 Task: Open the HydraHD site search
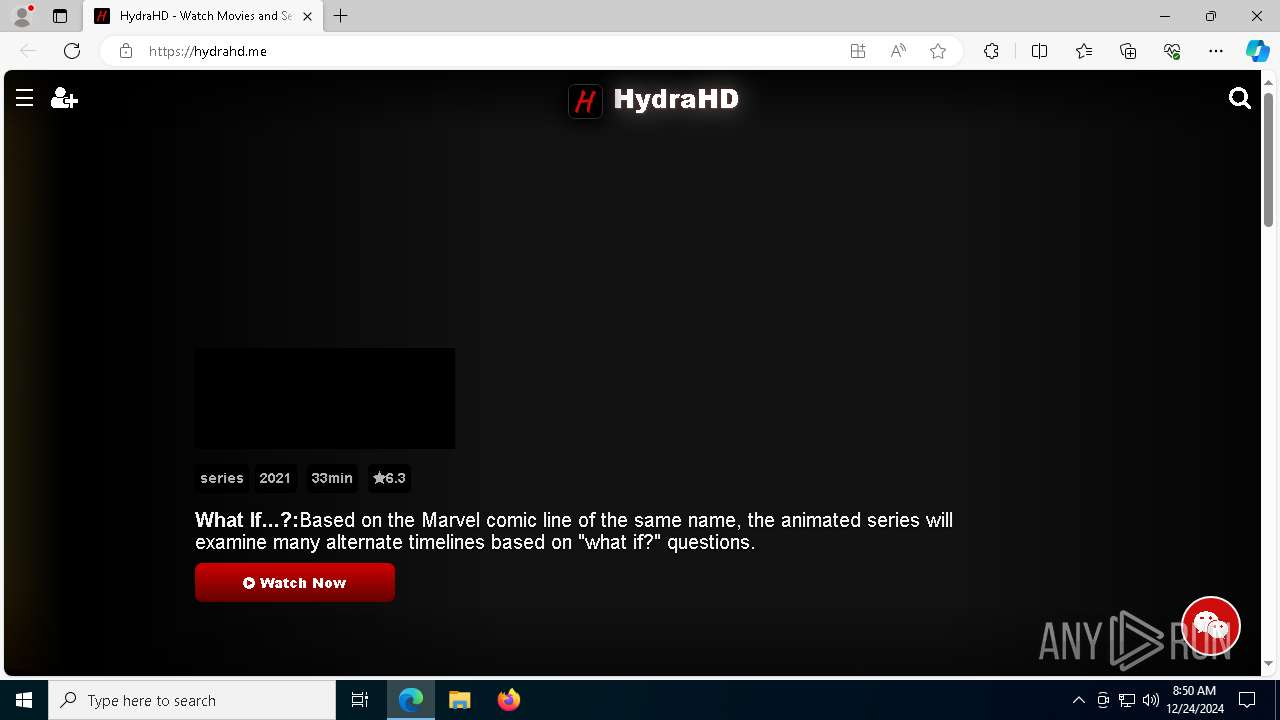pyautogui.click(x=1240, y=98)
